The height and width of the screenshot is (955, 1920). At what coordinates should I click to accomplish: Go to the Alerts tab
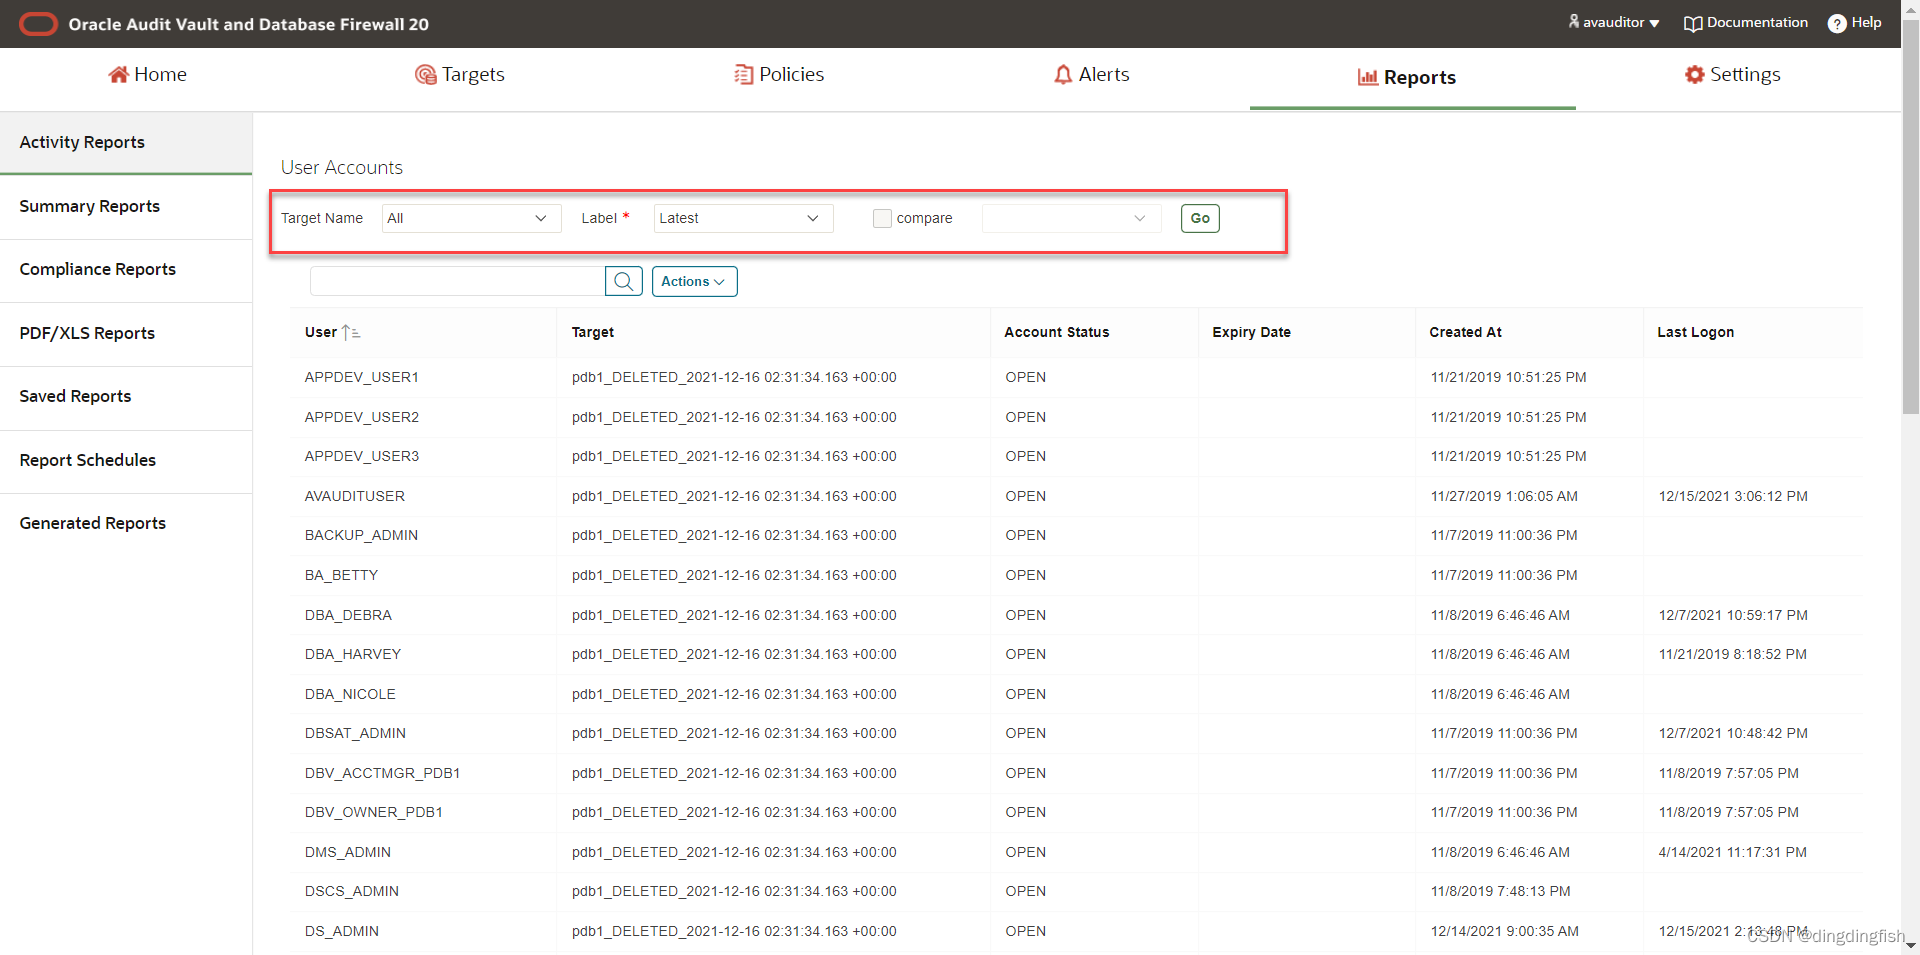tap(1092, 74)
